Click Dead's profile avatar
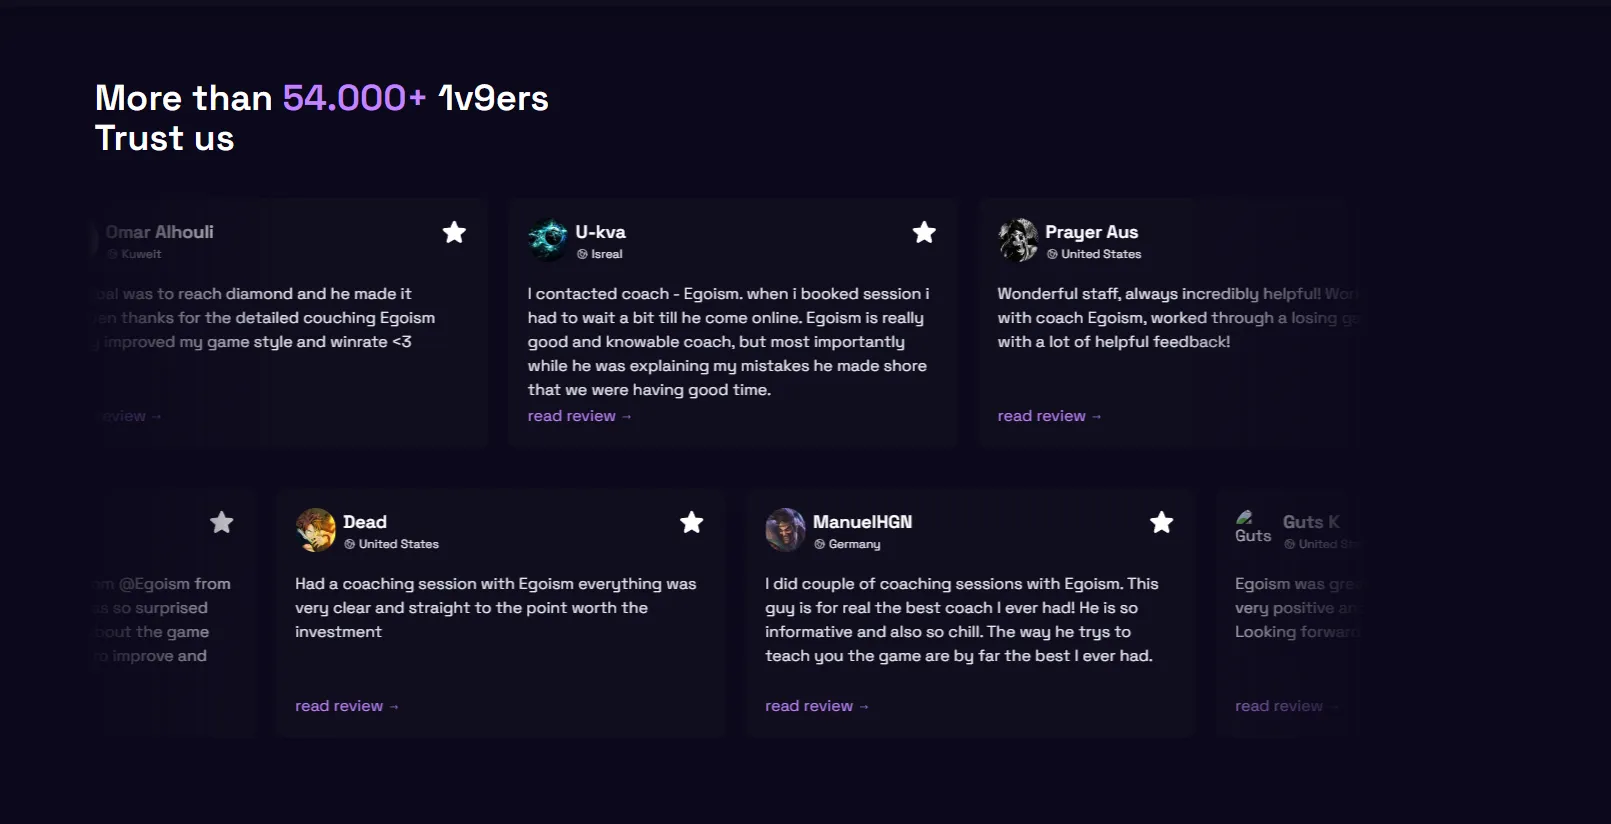This screenshot has height=824, width=1611. (x=316, y=530)
